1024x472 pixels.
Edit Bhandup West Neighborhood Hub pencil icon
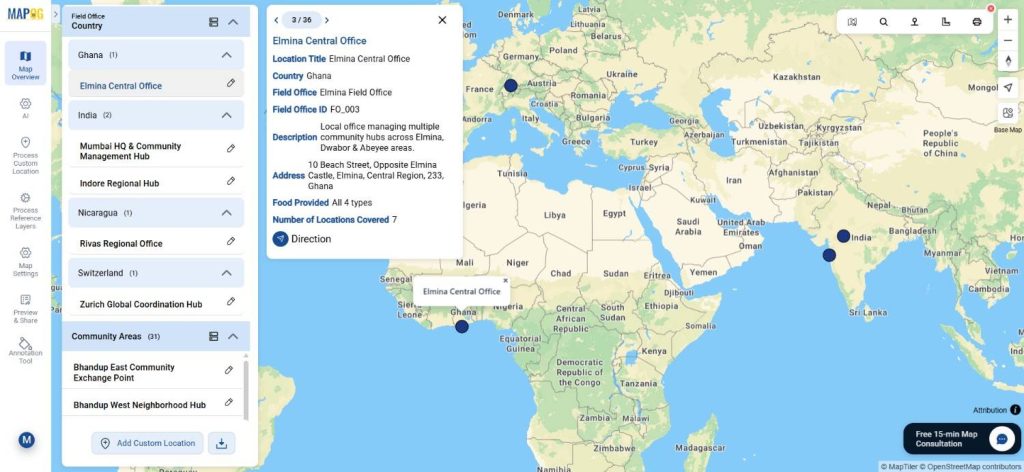[x=229, y=402]
